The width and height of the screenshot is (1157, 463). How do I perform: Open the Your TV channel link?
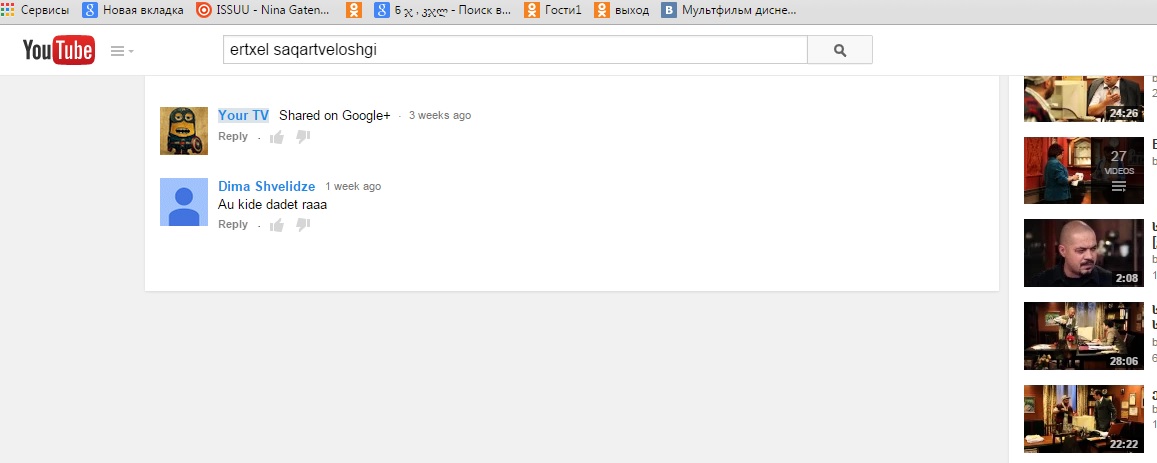(244, 115)
